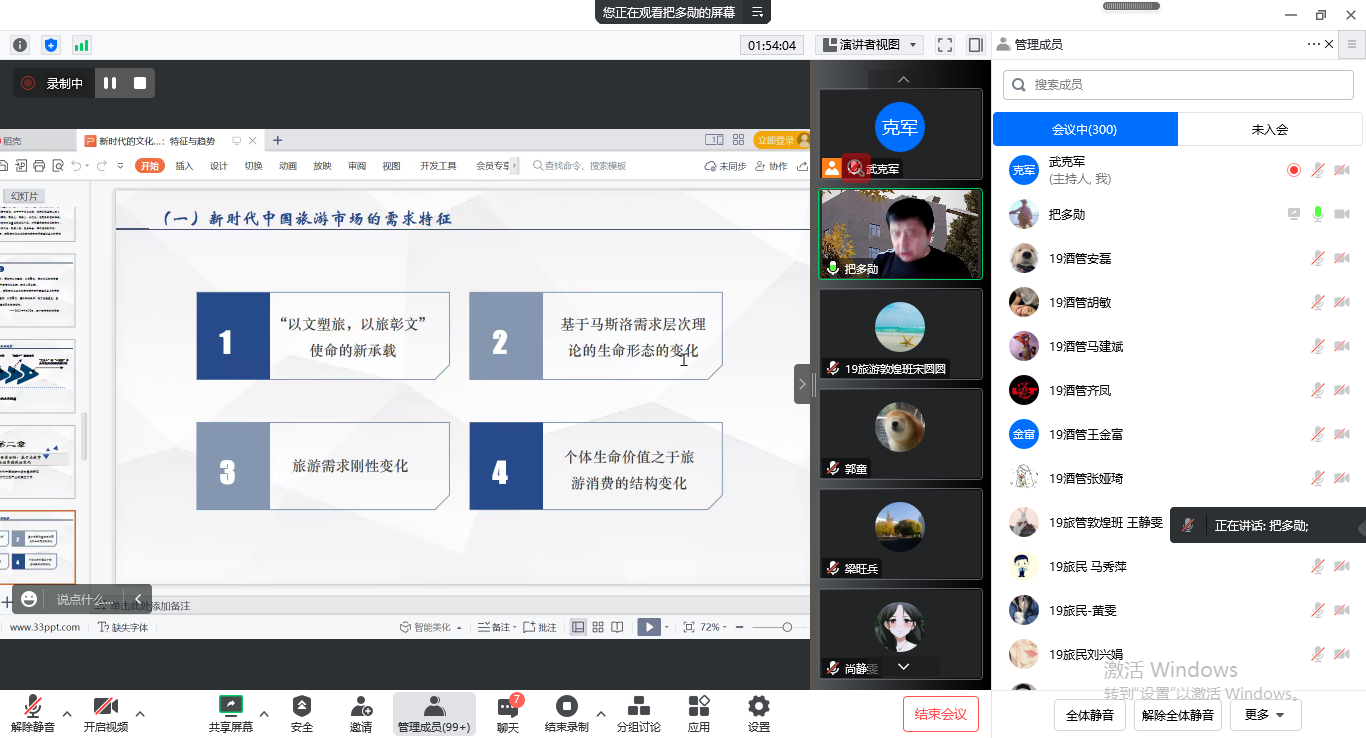Click the meeting info icon at top-left
The image size is (1366, 738).
[20, 45]
